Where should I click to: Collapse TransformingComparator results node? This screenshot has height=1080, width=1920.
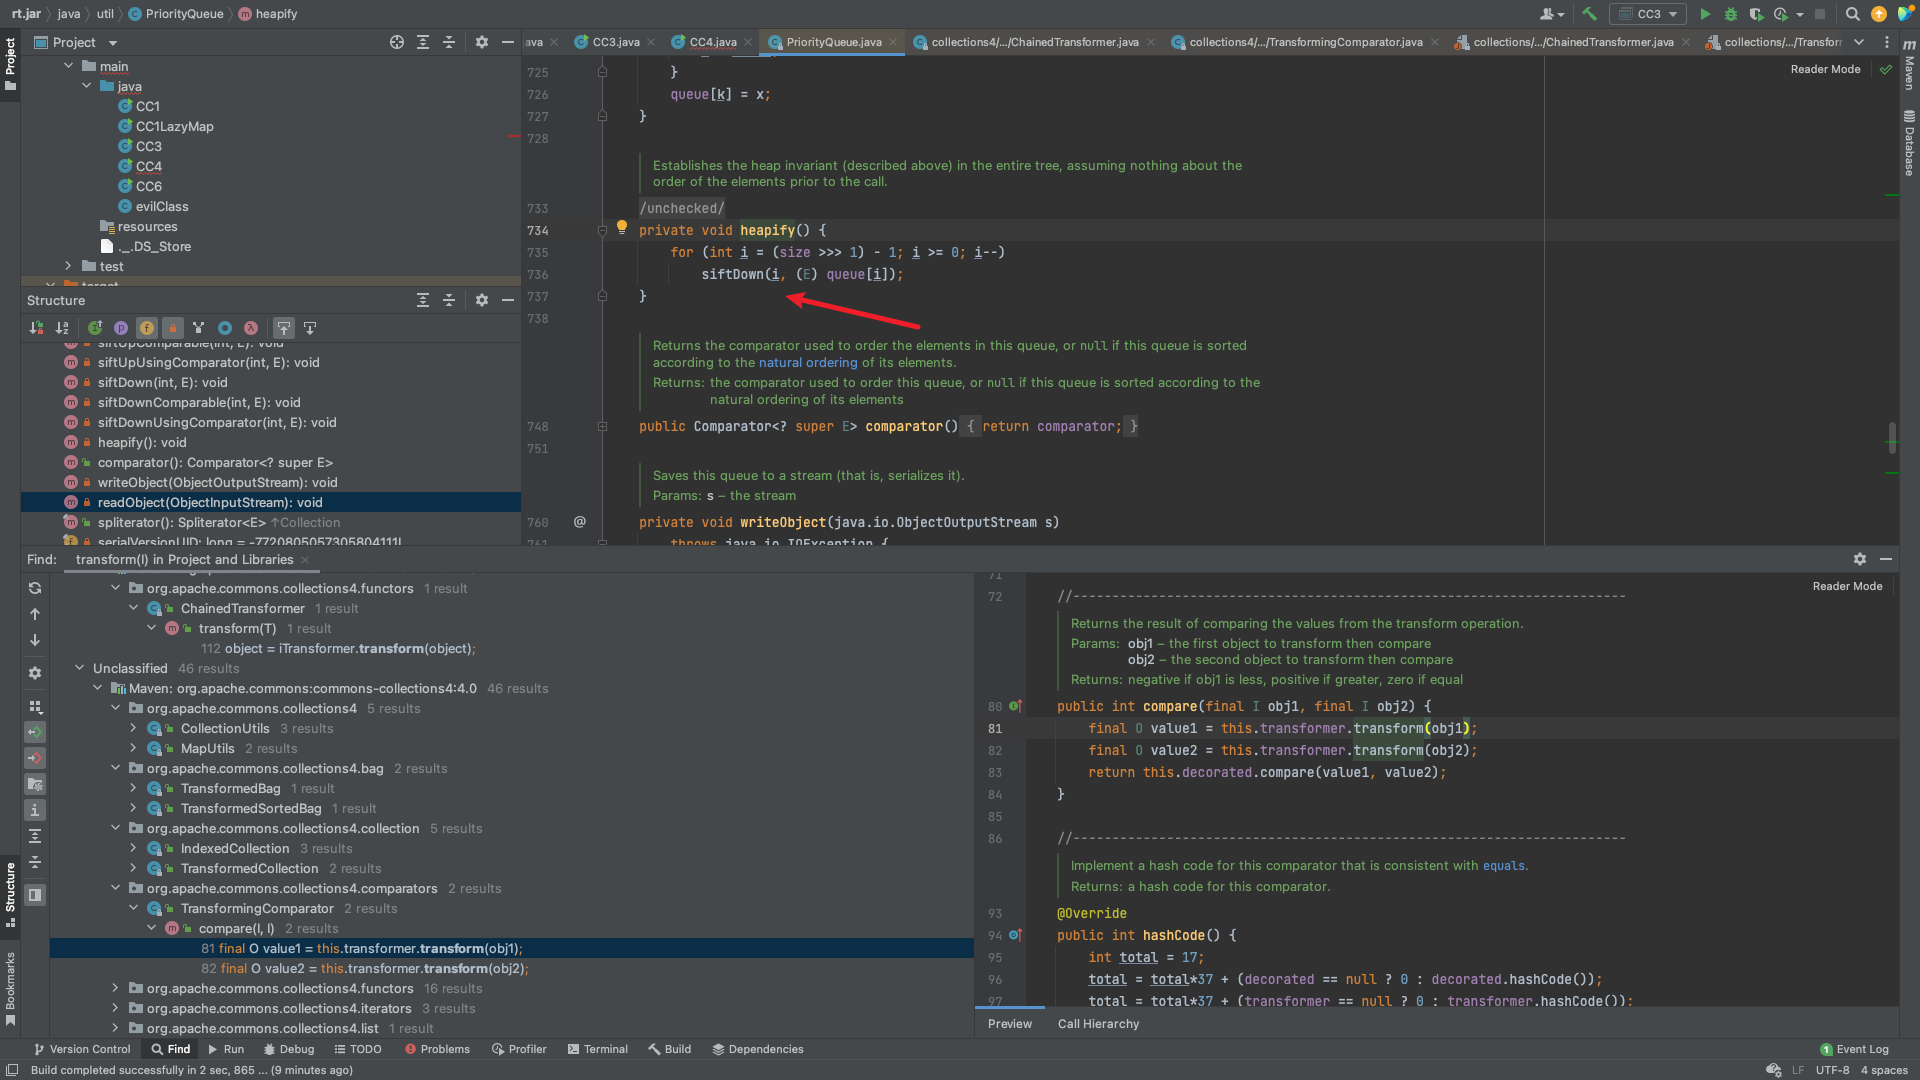click(x=133, y=908)
